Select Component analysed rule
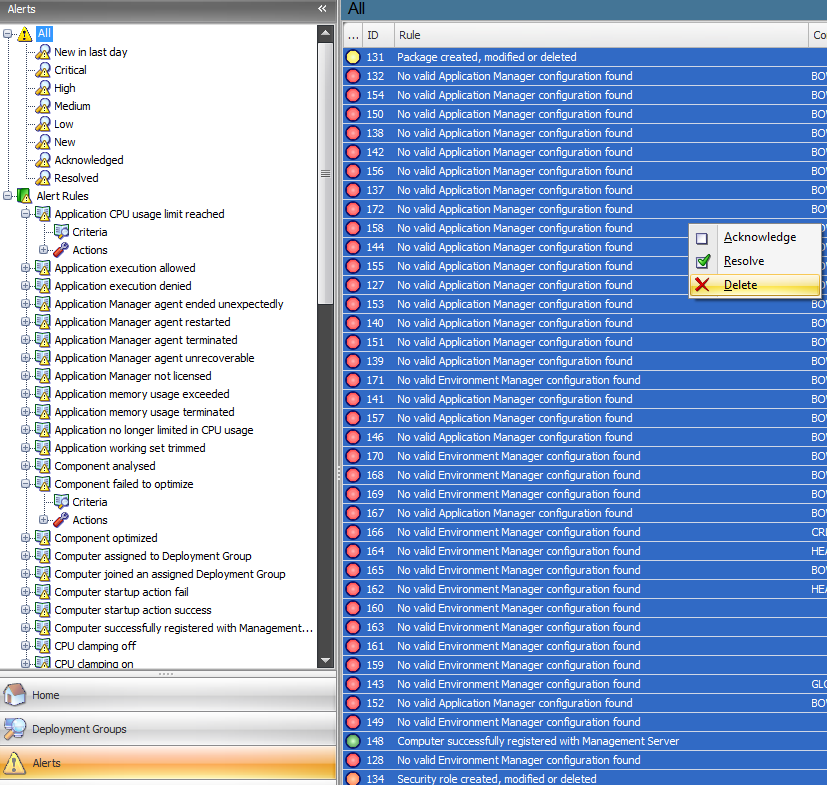This screenshot has height=785, width=827. pyautogui.click(x=105, y=466)
